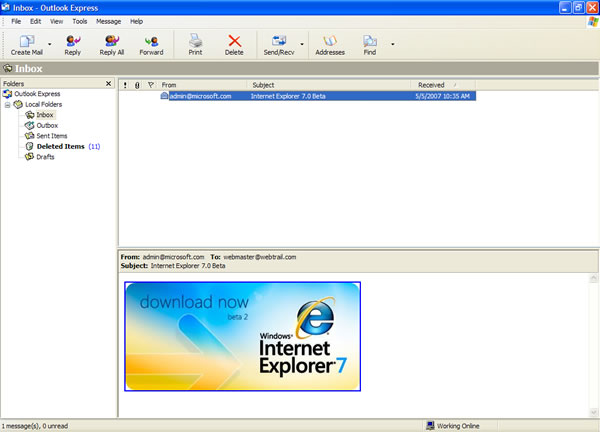
Task: Click the Create Mail toolbar icon
Action: coord(26,41)
